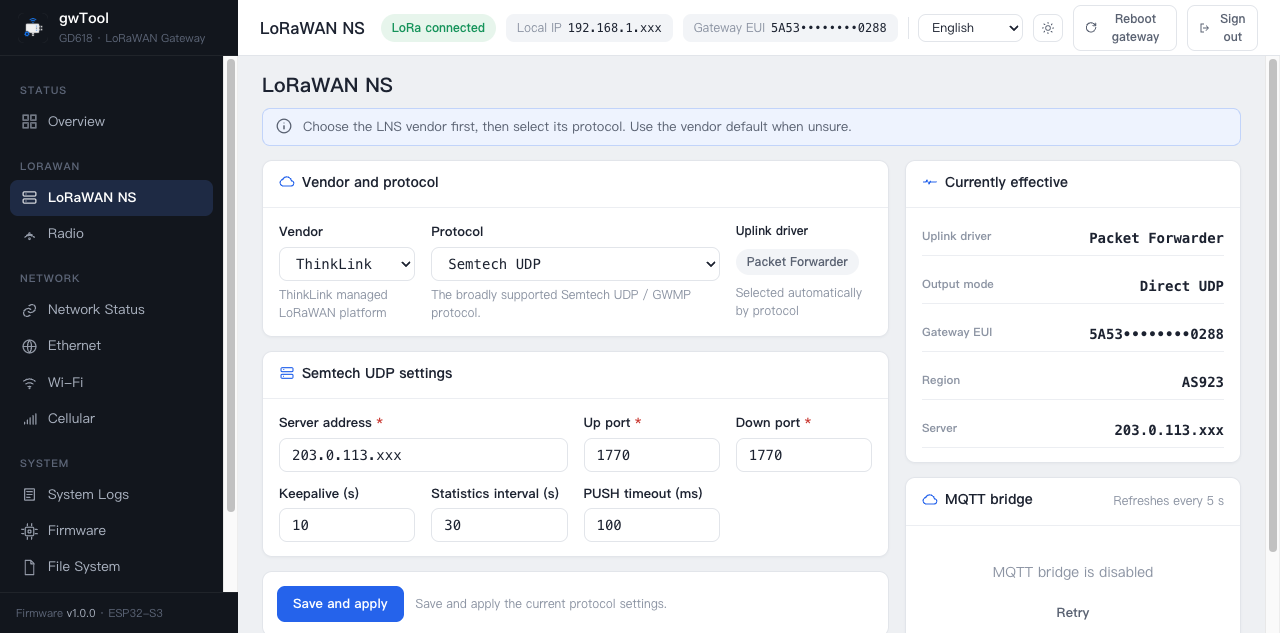
Task: Click the Ethernet globe icon in sidebar
Action: coord(29,345)
